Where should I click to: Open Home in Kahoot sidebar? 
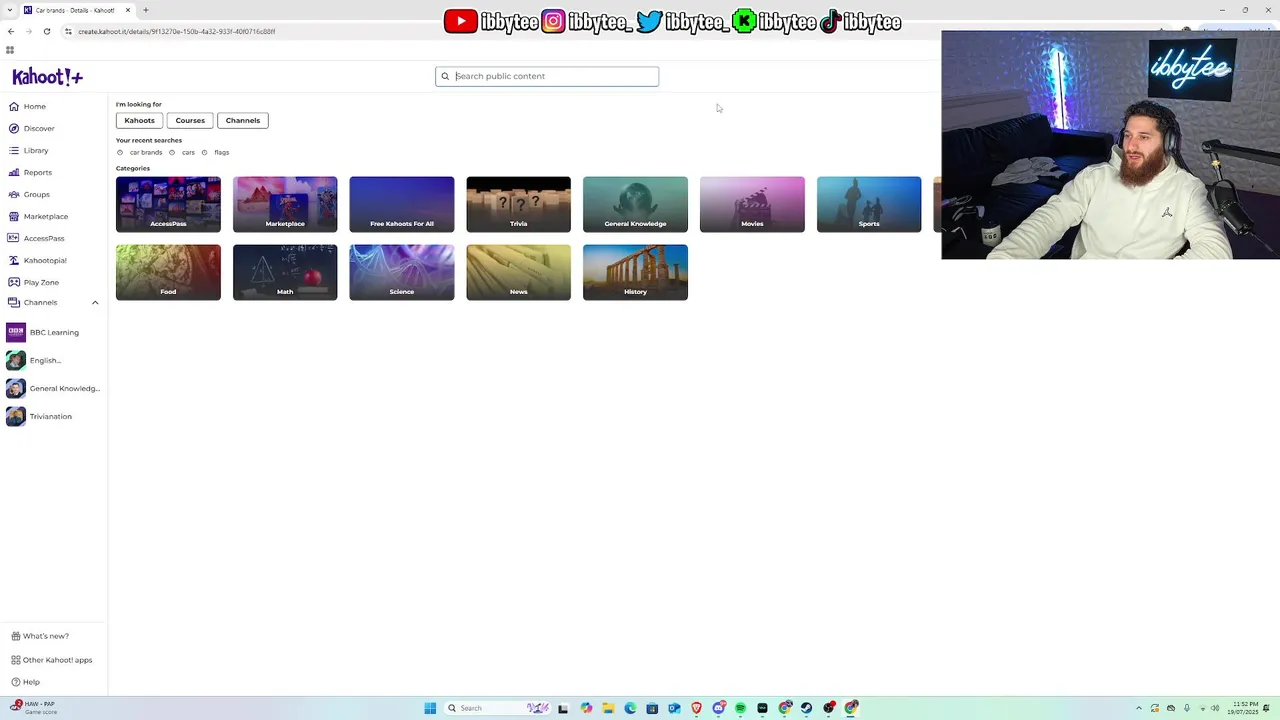click(x=28, y=106)
